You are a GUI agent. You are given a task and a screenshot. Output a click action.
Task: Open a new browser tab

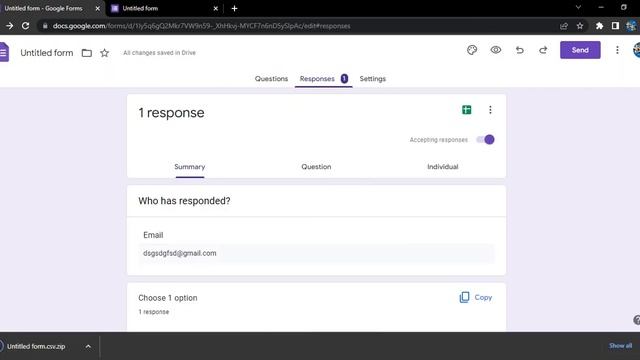pyautogui.click(x=234, y=8)
